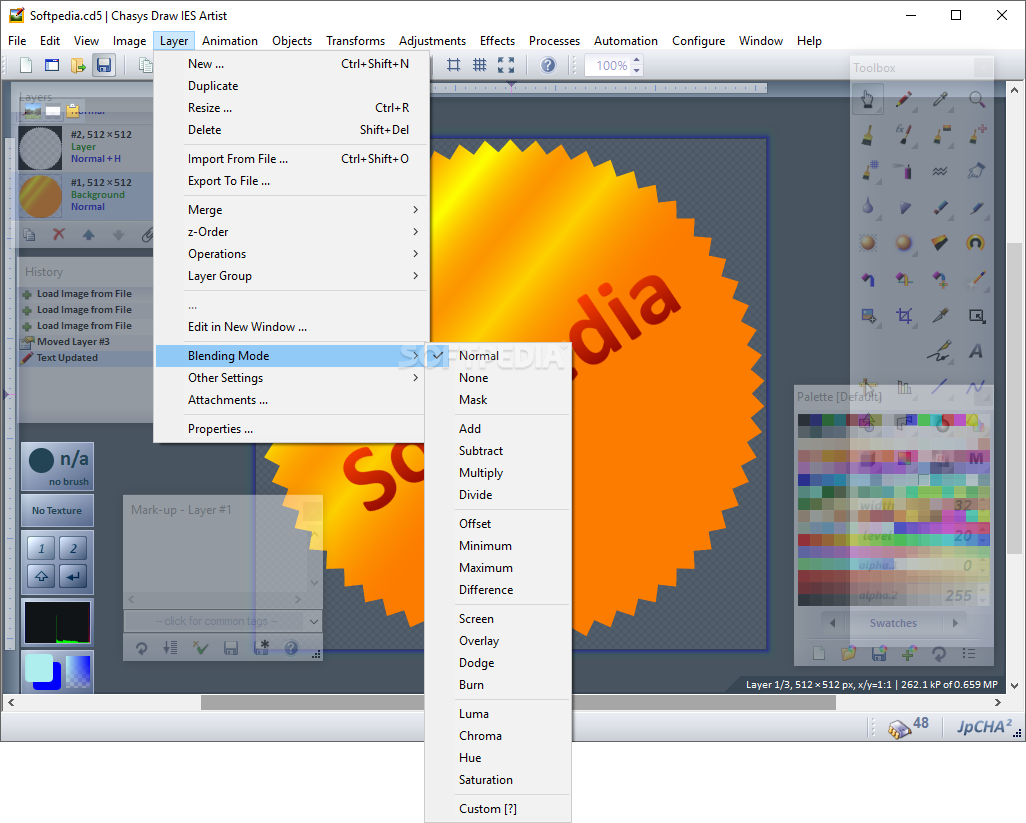Go to next Swatches palette page arrow
The height and width of the screenshot is (823, 1026).
[955, 623]
